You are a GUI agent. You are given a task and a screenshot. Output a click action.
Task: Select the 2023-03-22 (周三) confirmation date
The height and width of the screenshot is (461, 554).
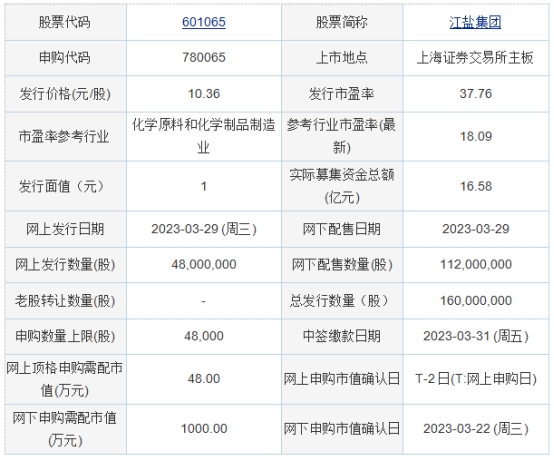click(x=476, y=429)
